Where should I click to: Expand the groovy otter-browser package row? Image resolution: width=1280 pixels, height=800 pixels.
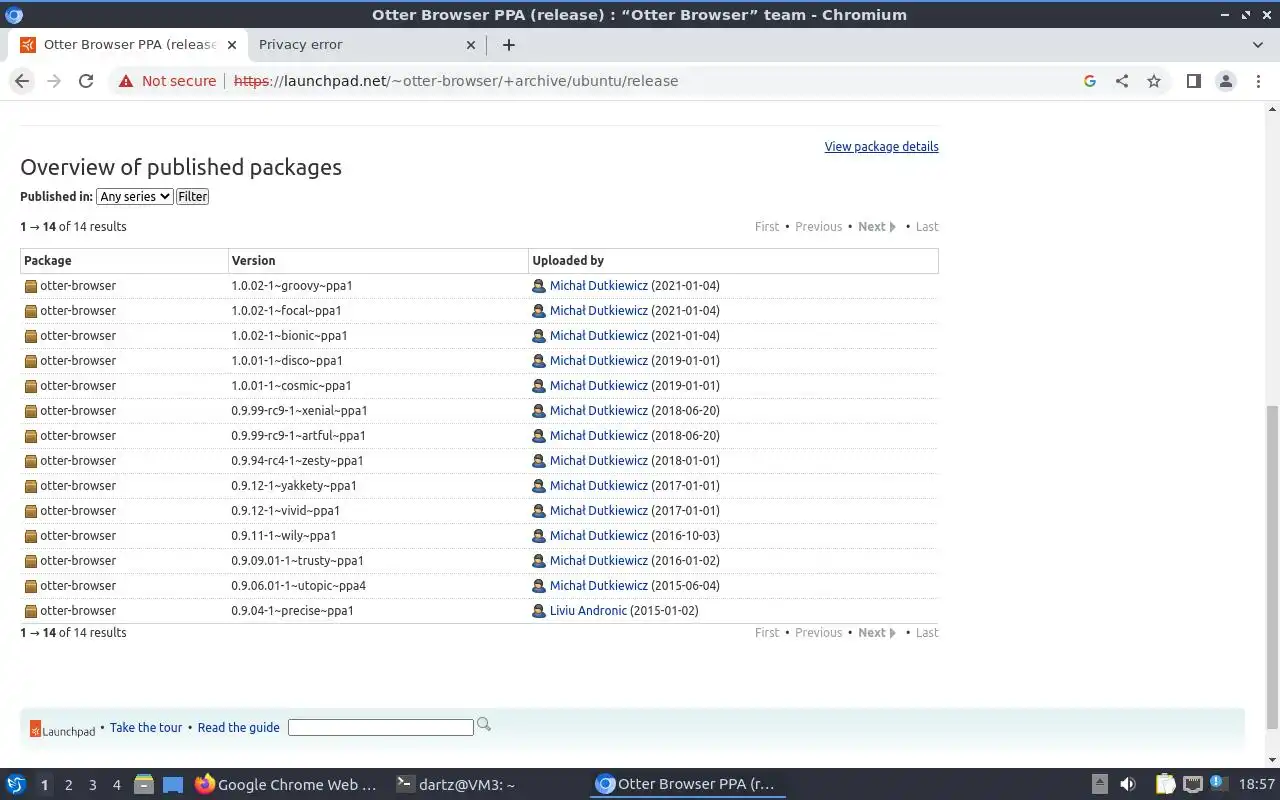point(479,285)
